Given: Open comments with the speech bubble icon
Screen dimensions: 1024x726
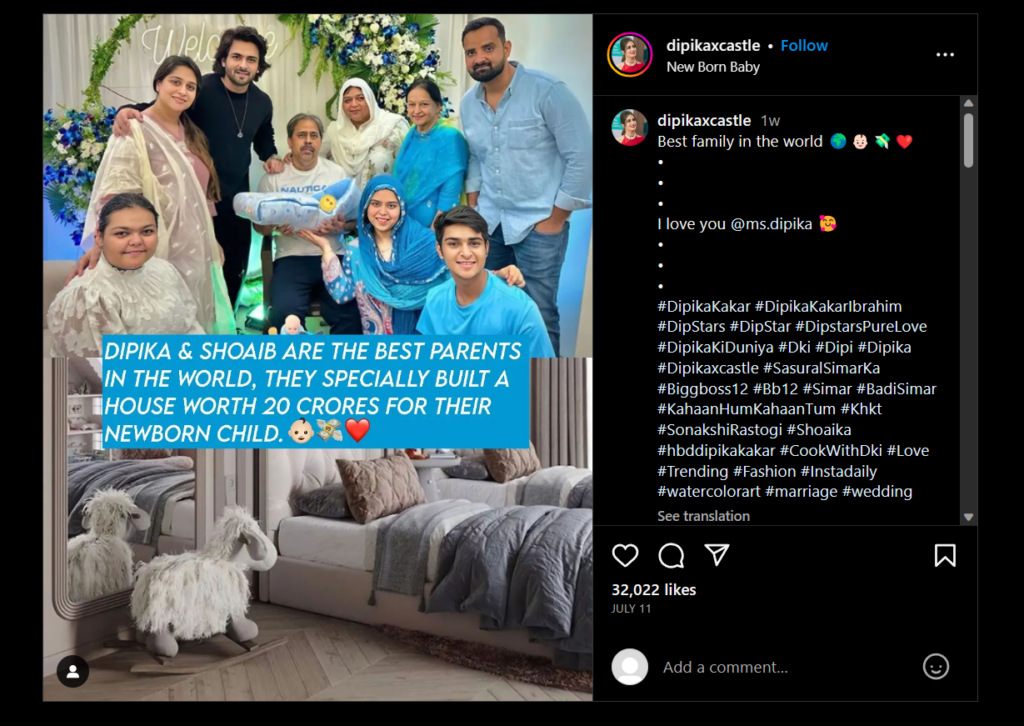Looking at the screenshot, I should coord(671,556).
